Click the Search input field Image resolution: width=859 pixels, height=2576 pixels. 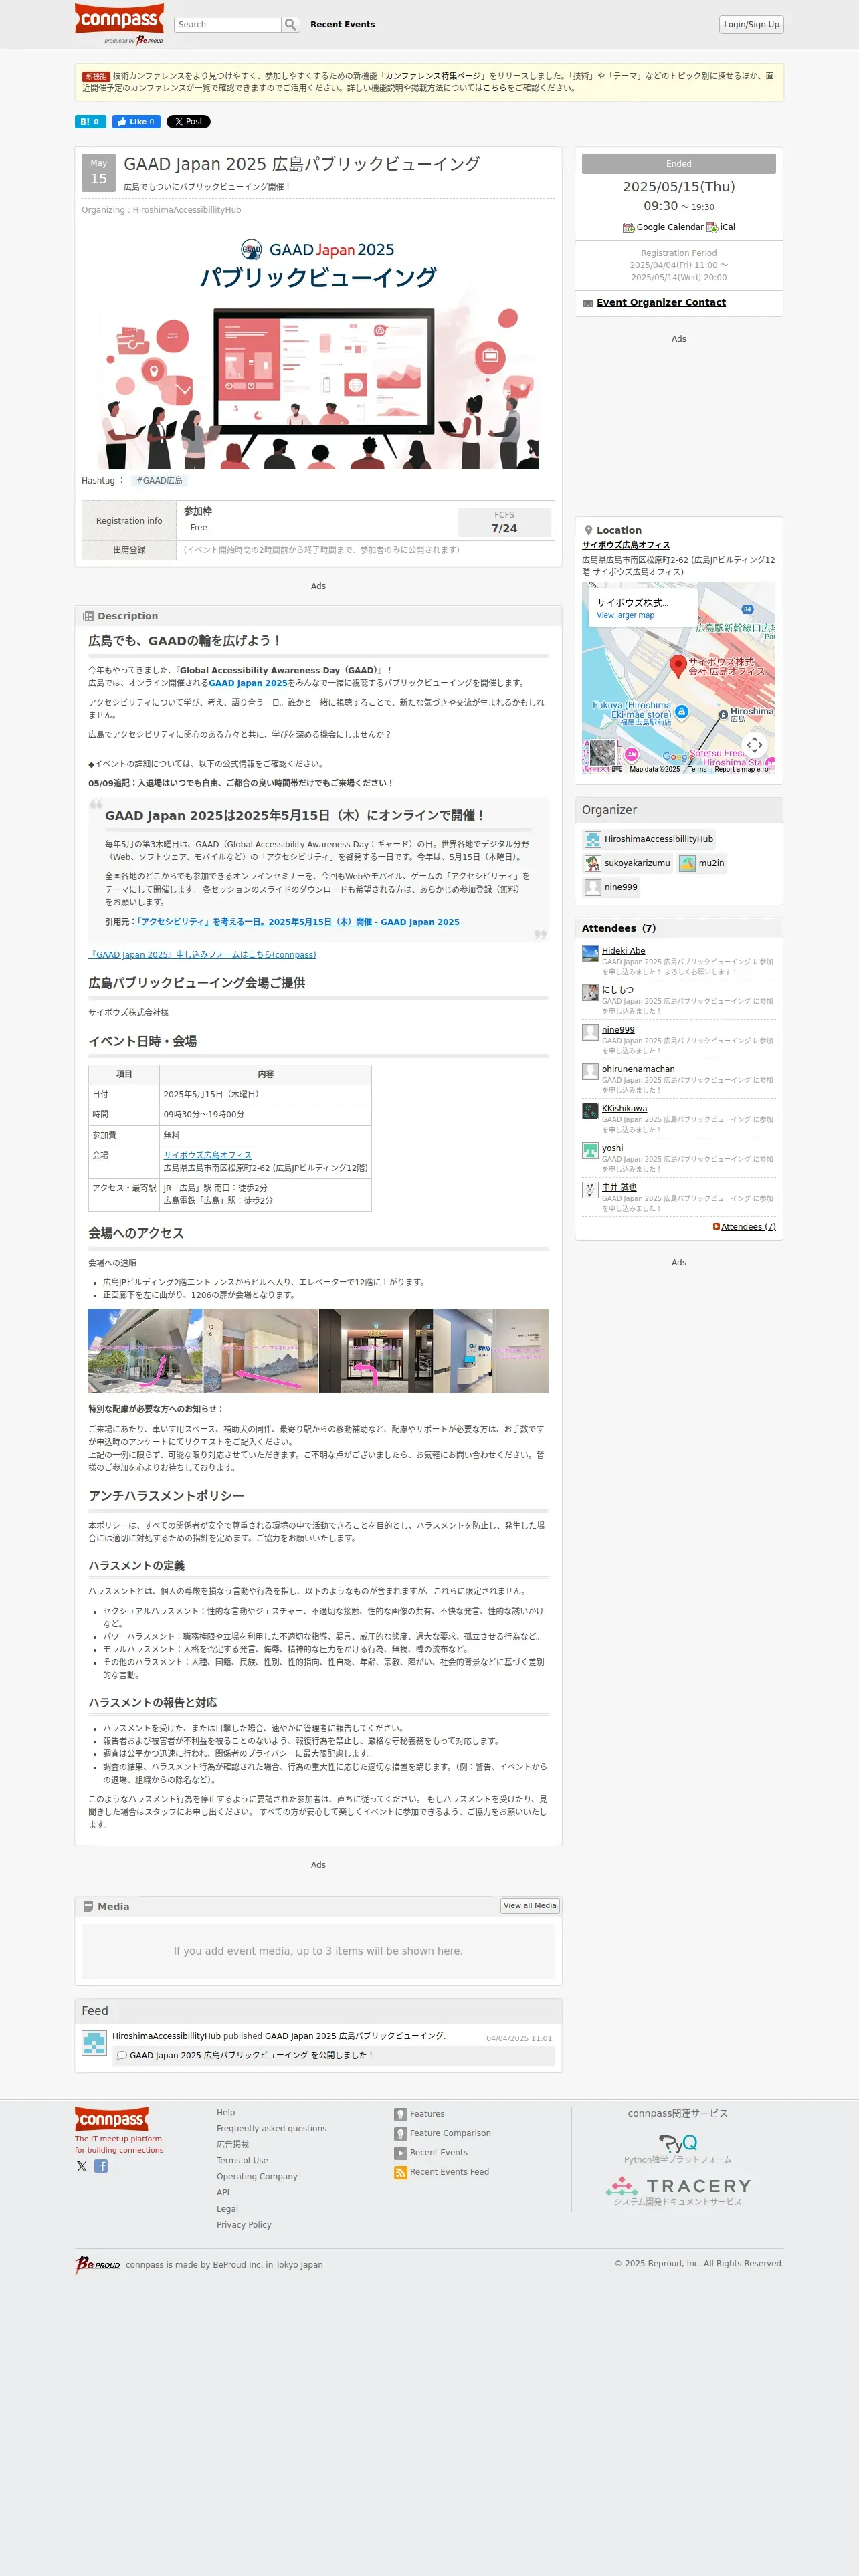click(x=228, y=25)
